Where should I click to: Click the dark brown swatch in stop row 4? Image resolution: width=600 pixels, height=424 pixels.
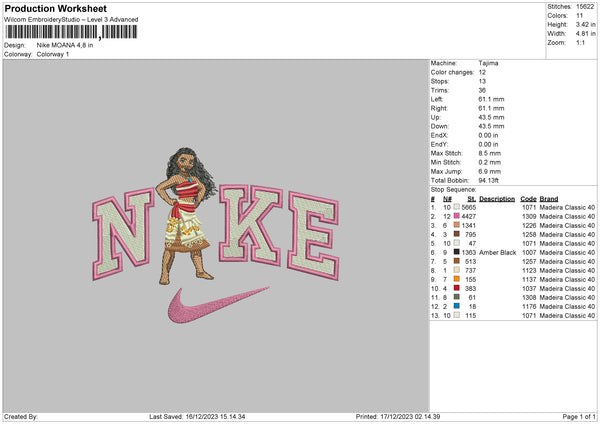click(x=457, y=234)
